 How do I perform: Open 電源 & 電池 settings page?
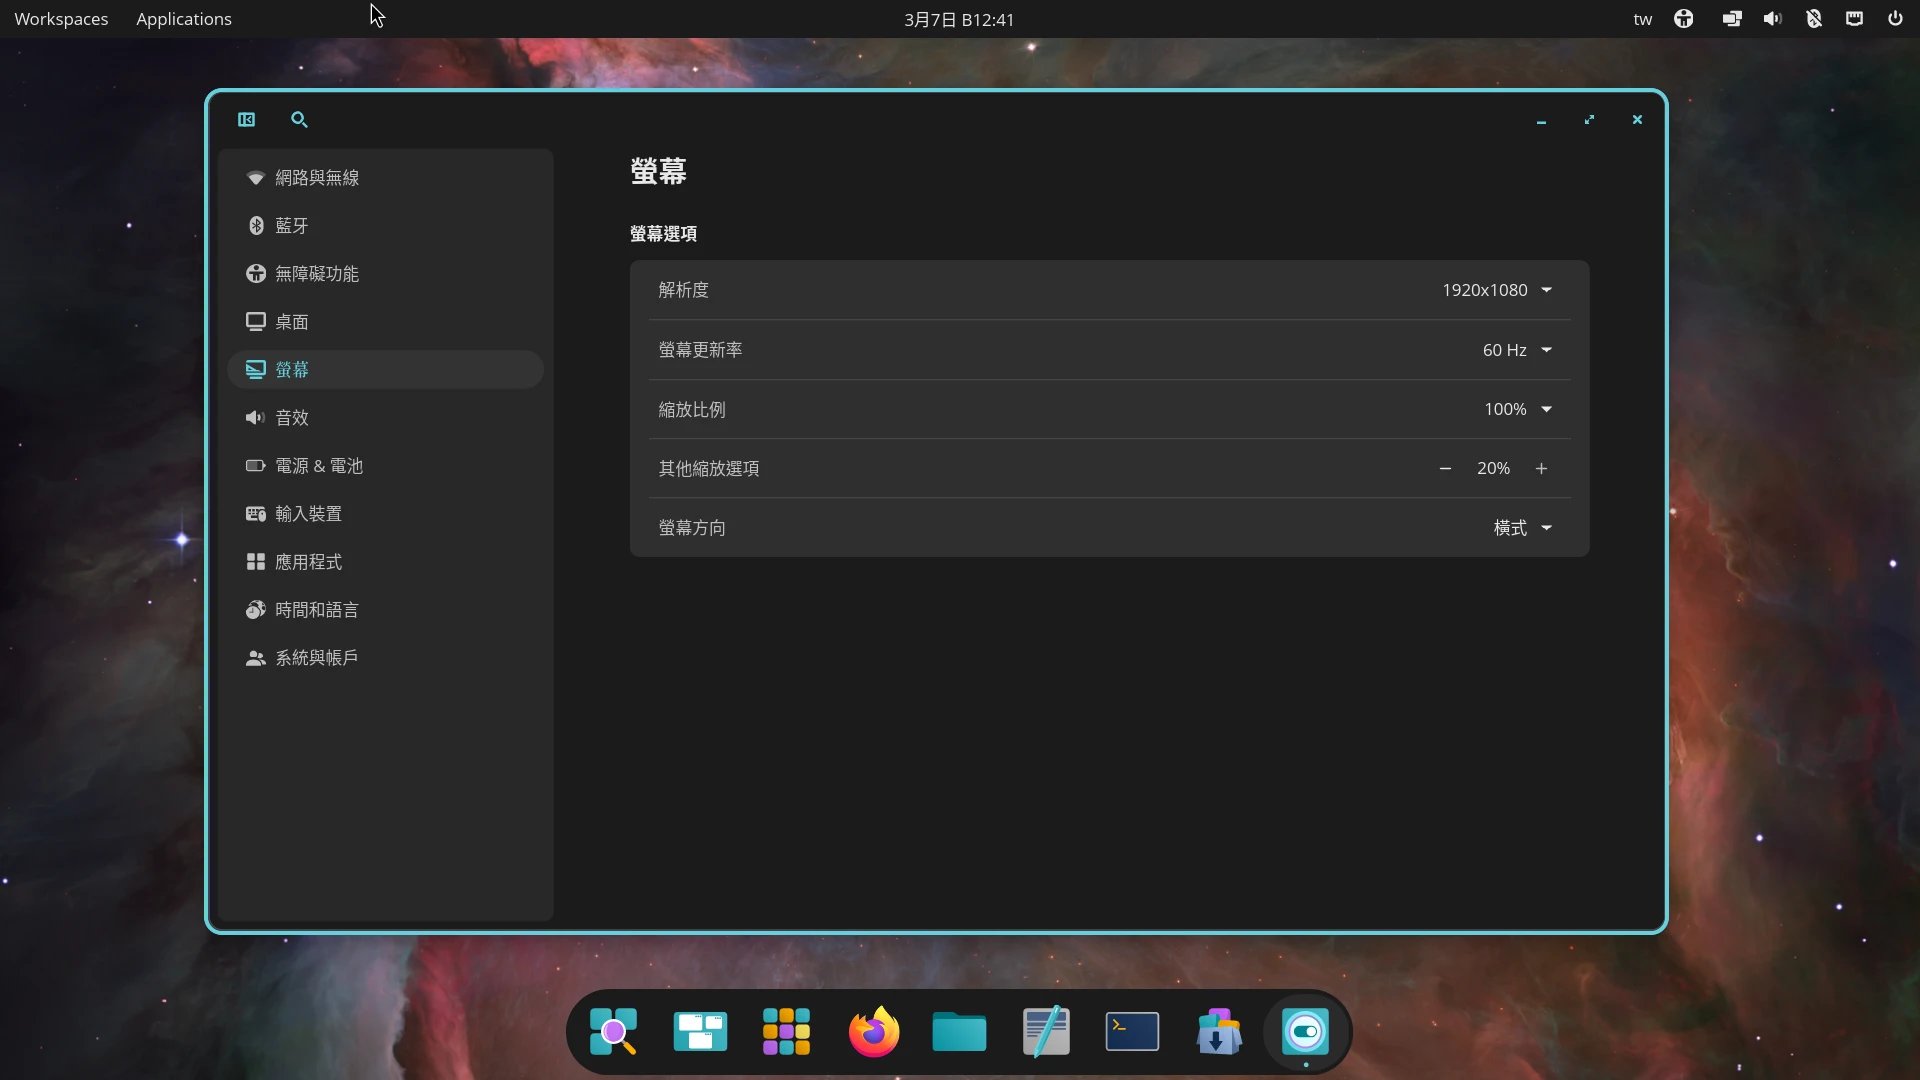318,466
